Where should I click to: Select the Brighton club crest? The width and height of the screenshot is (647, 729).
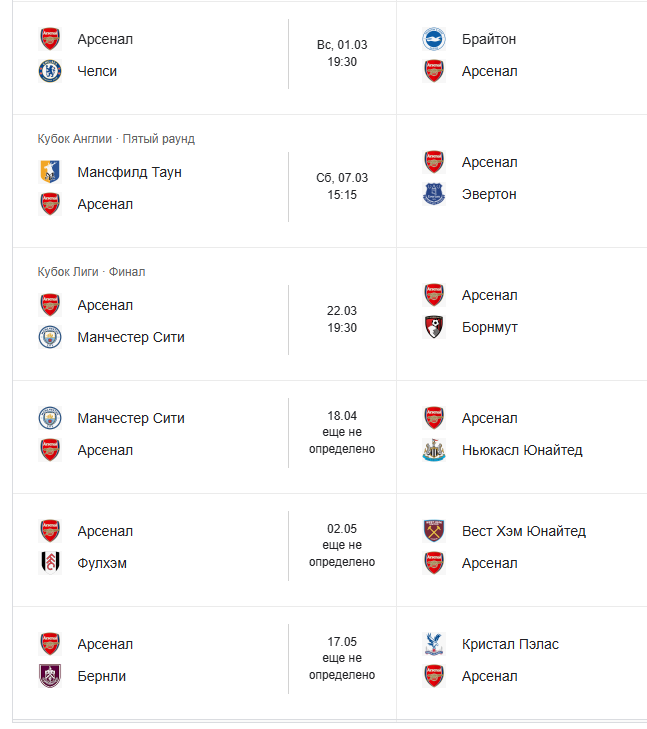click(x=433, y=39)
